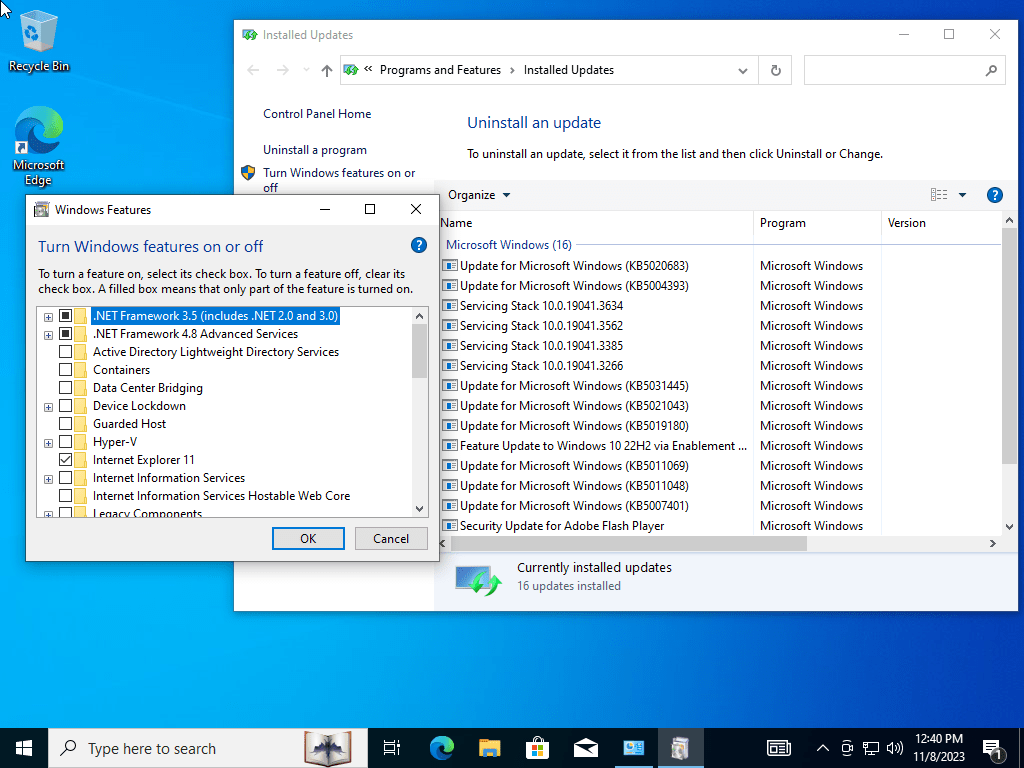Open the view options dropdown arrow
Viewport: 1024px width, 768px height.
pyautogui.click(x=962, y=195)
